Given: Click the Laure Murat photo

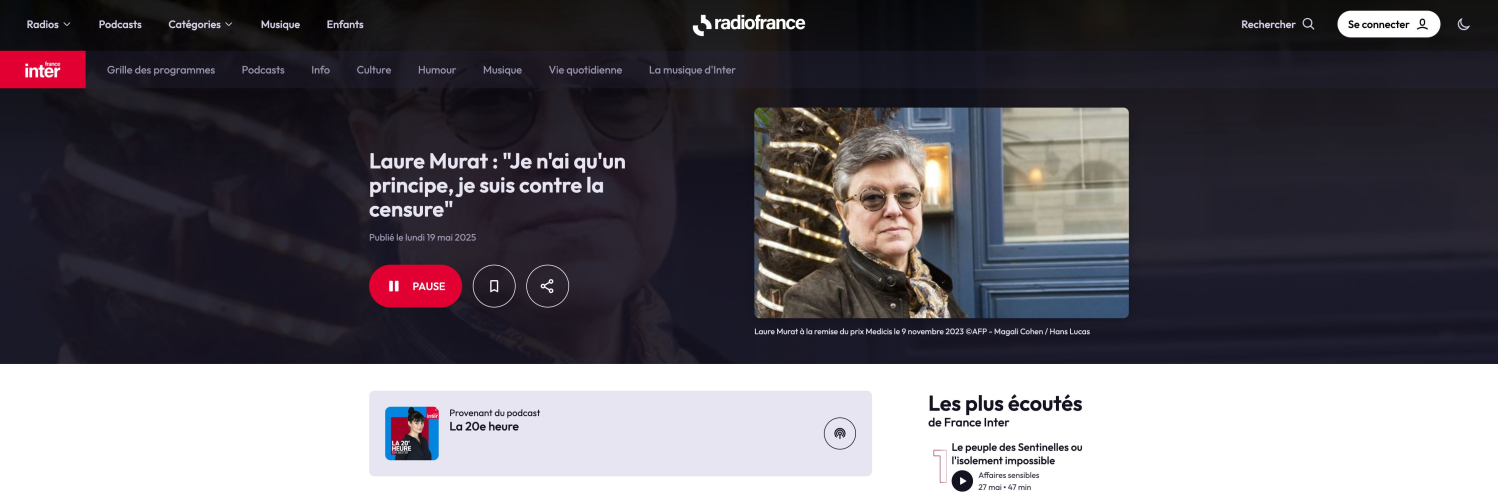Looking at the screenshot, I should [941, 213].
